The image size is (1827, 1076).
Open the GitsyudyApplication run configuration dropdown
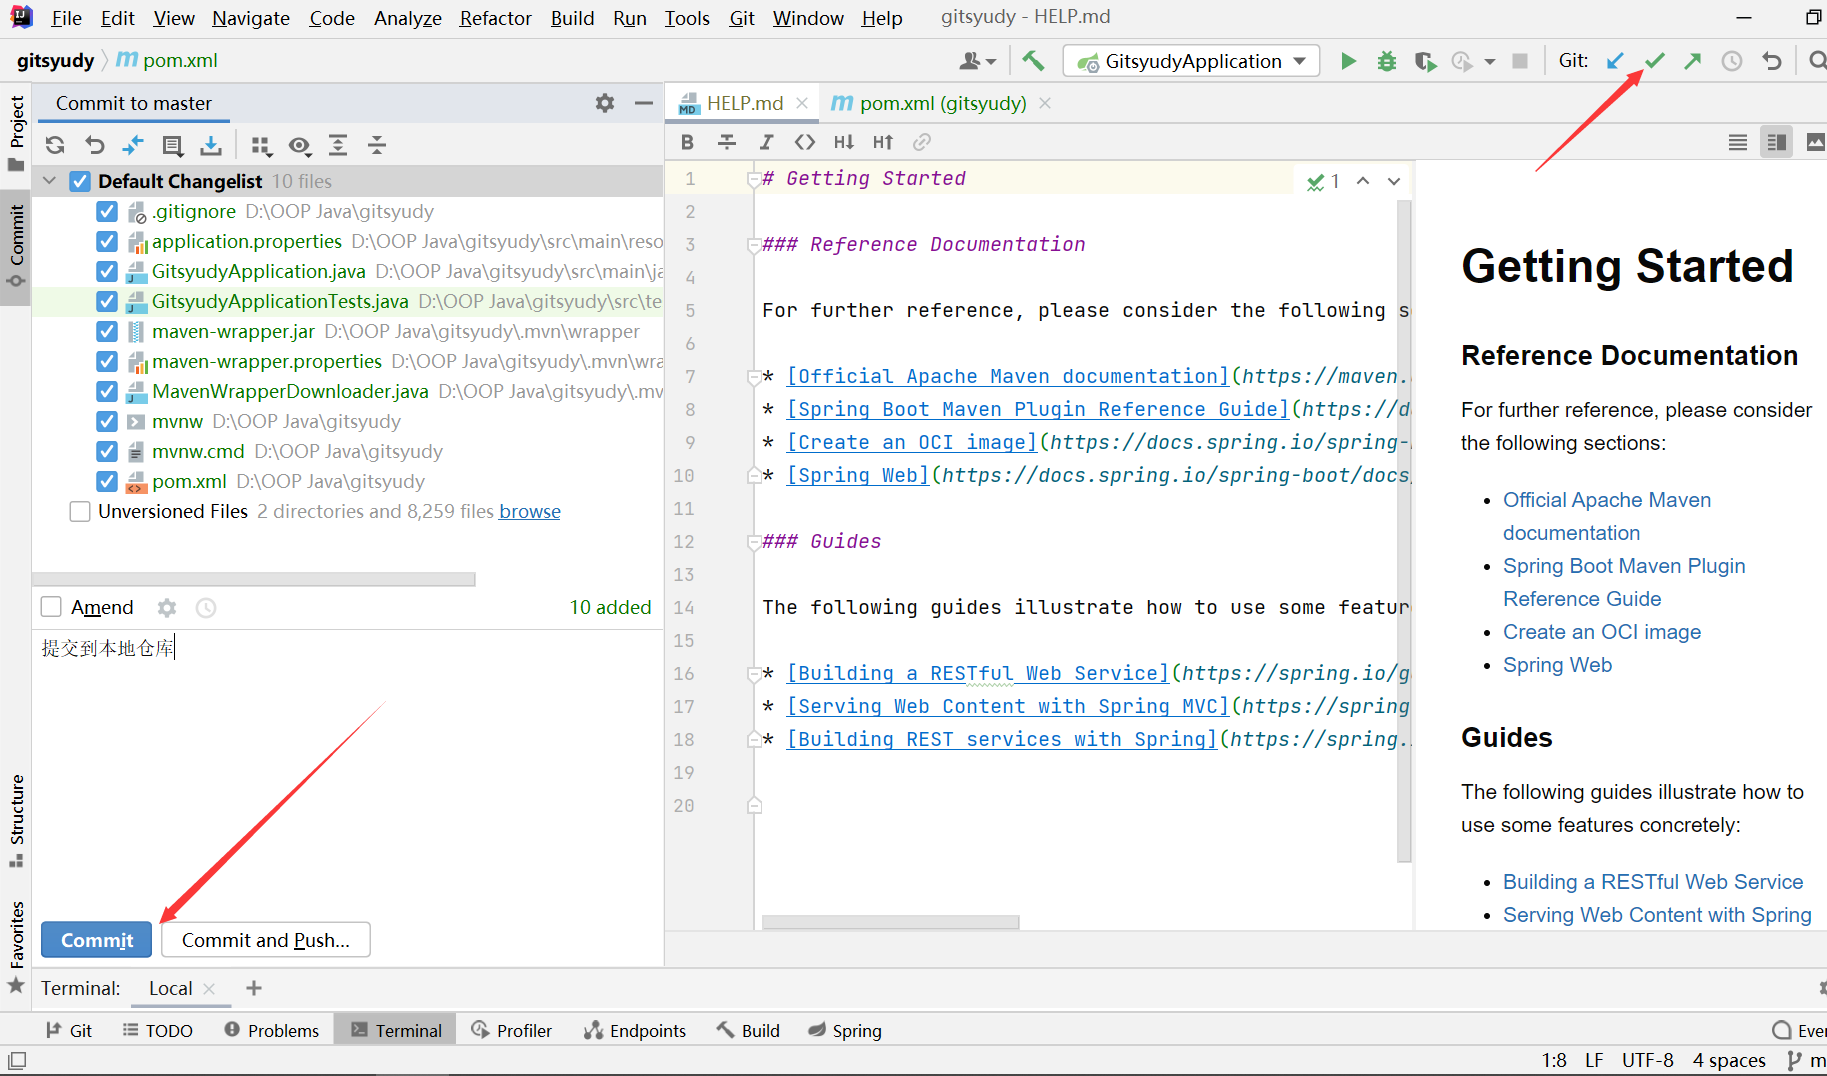(x=1191, y=61)
